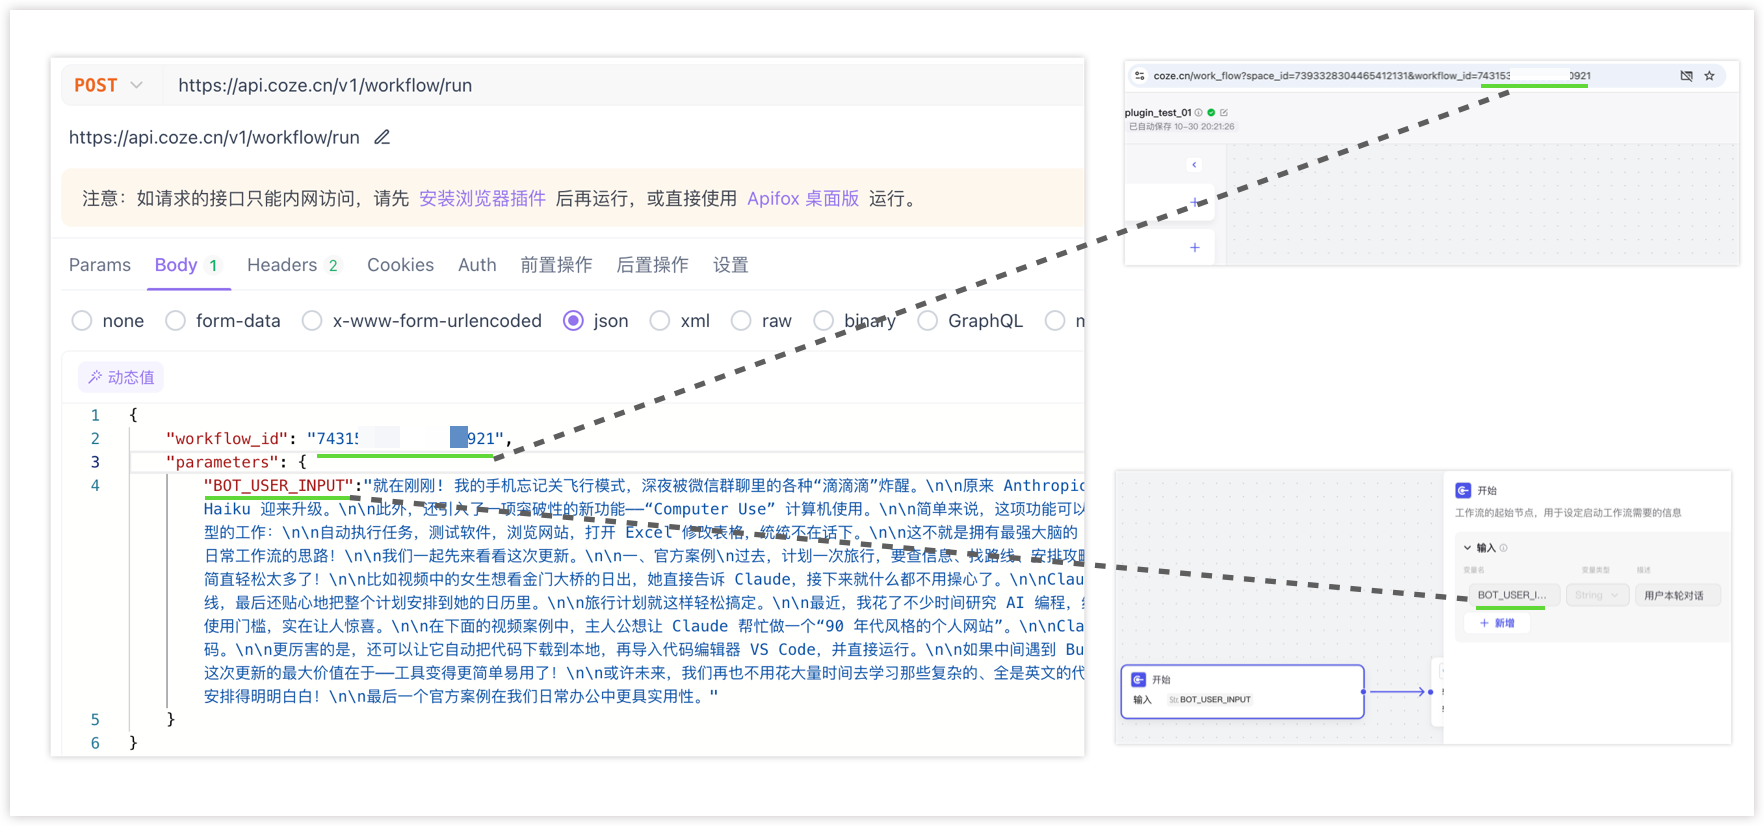
Task: Click the edit icon next to plugin_test_01
Action: pyautogui.click(x=1224, y=113)
